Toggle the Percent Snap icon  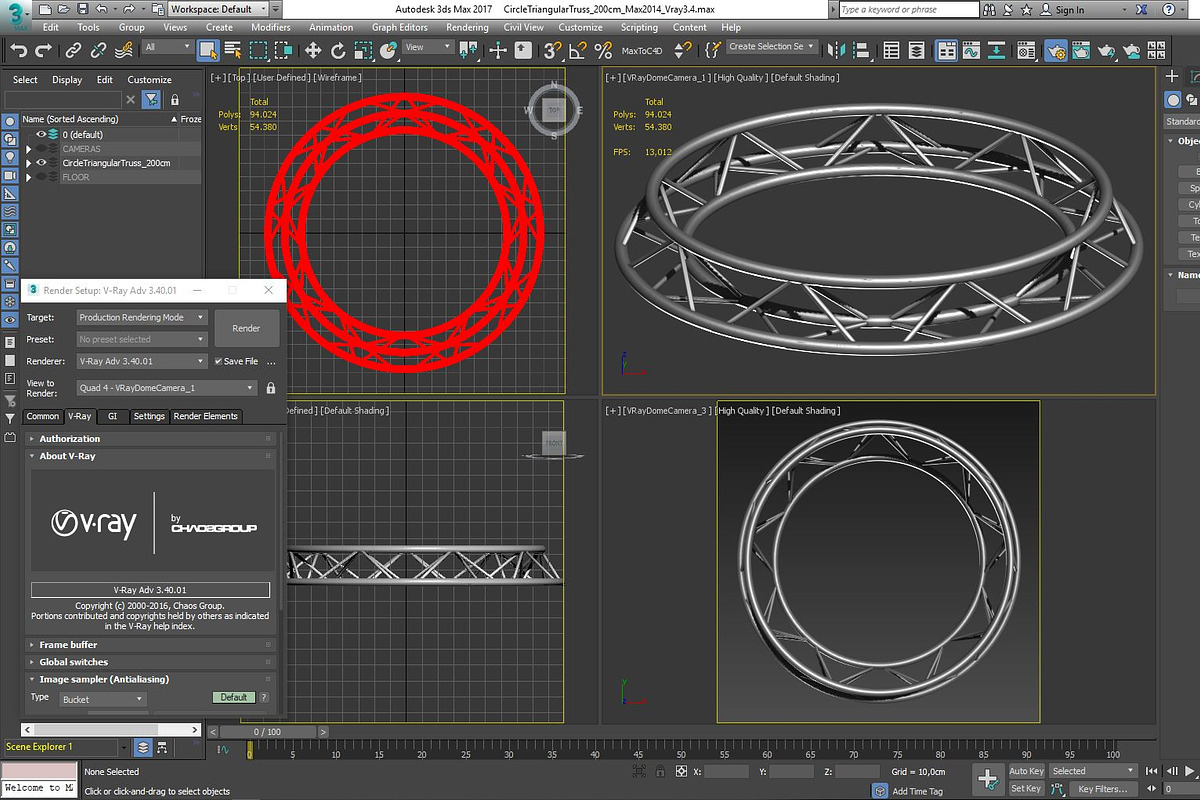point(603,50)
